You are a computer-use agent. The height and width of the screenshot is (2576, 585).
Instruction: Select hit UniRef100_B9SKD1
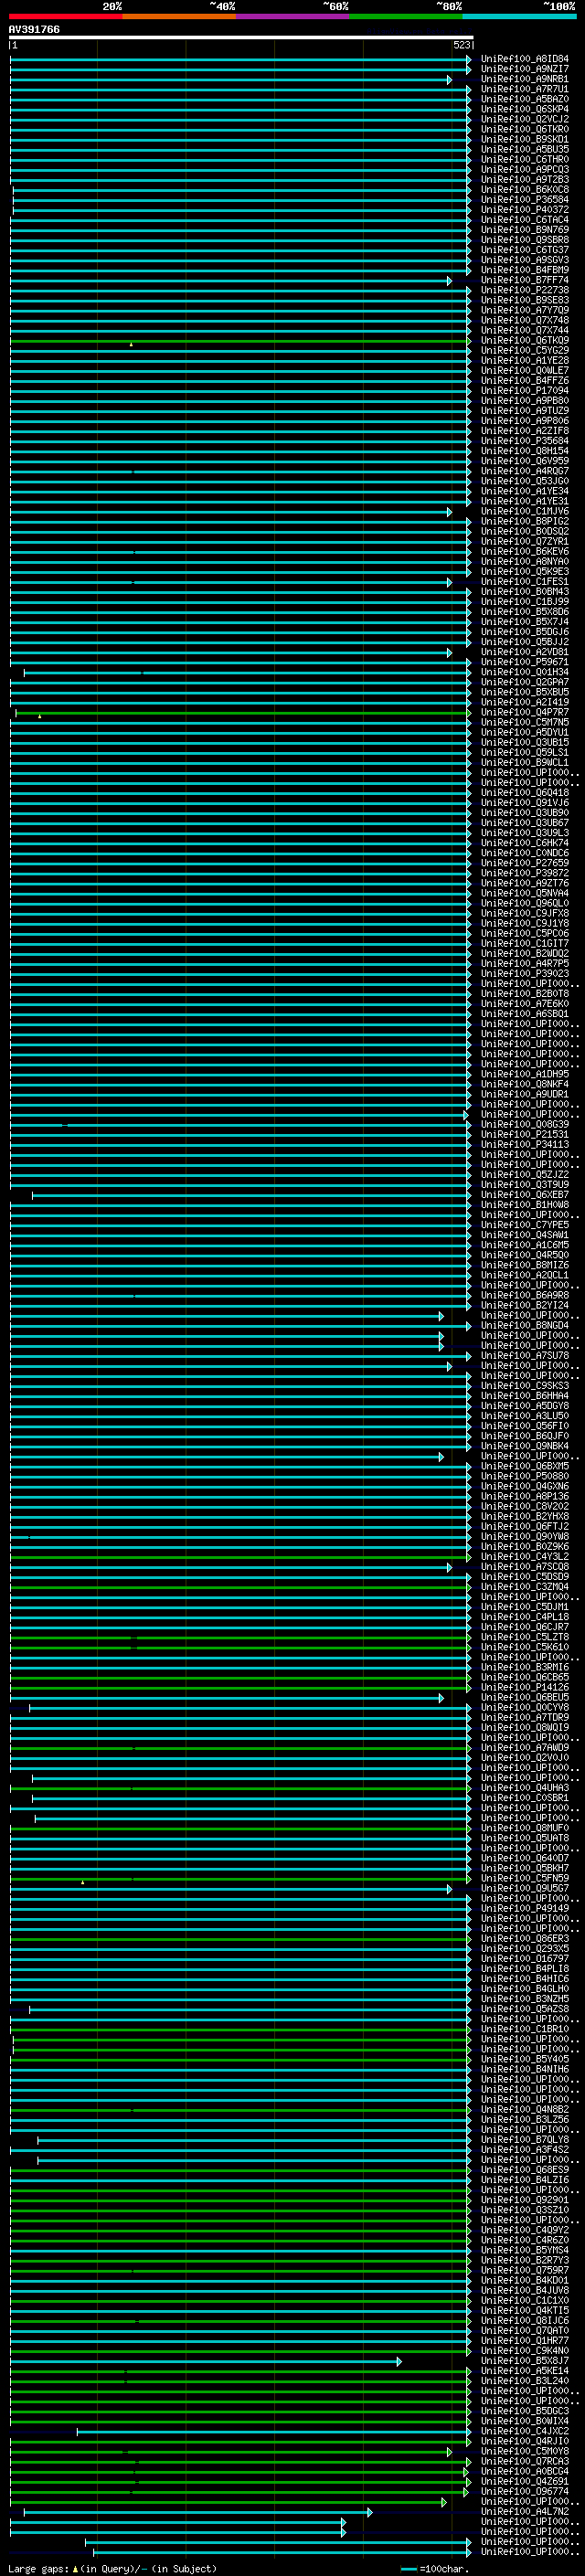click(x=524, y=139)
